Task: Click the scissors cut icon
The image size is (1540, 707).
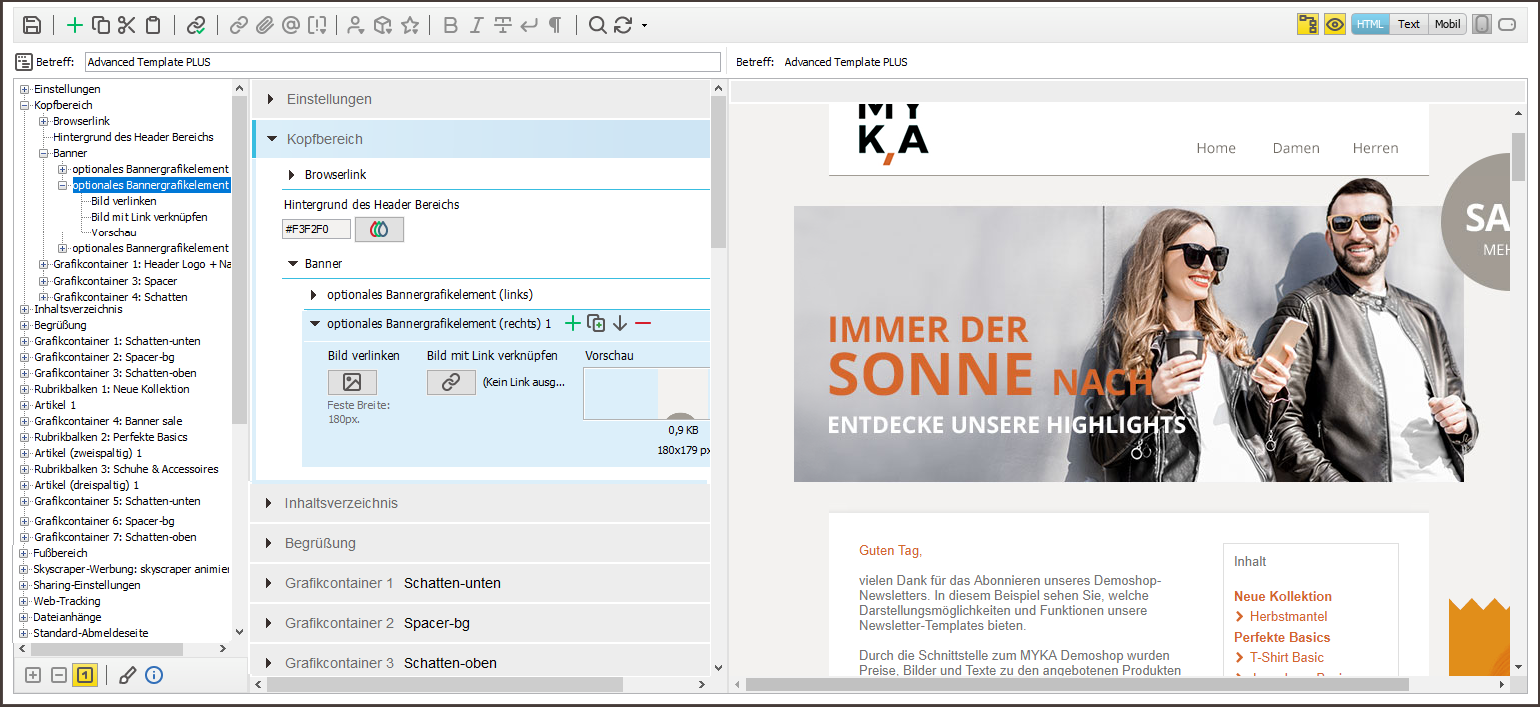Action: point(126,25)
